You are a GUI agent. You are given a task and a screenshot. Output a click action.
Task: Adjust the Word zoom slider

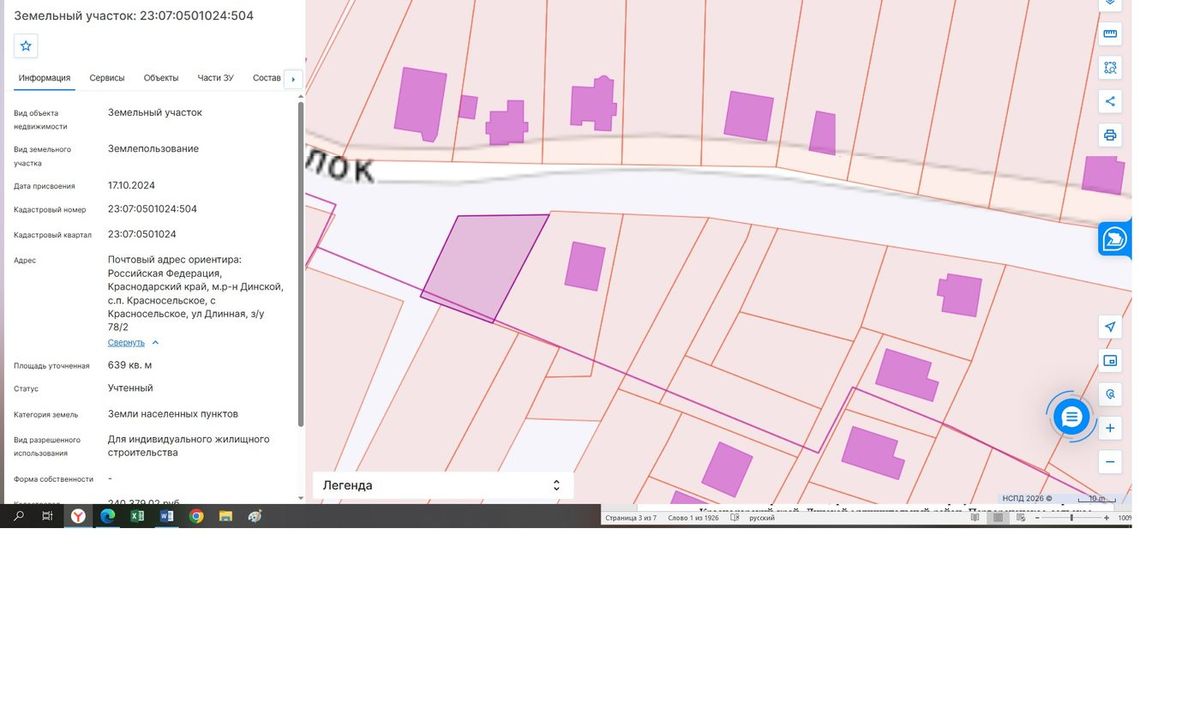(x=1071, y=518)
